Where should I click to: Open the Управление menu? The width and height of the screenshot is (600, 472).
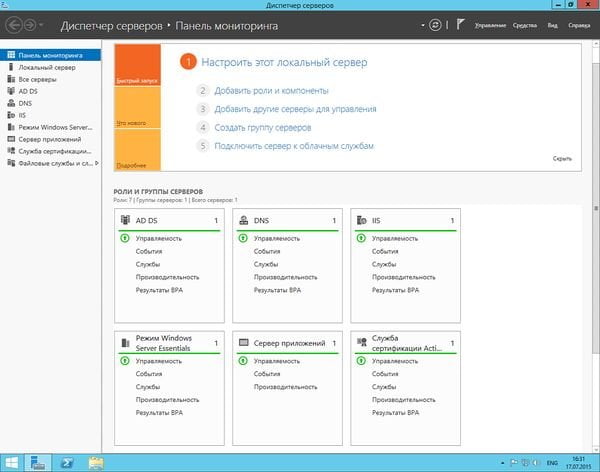490,25
